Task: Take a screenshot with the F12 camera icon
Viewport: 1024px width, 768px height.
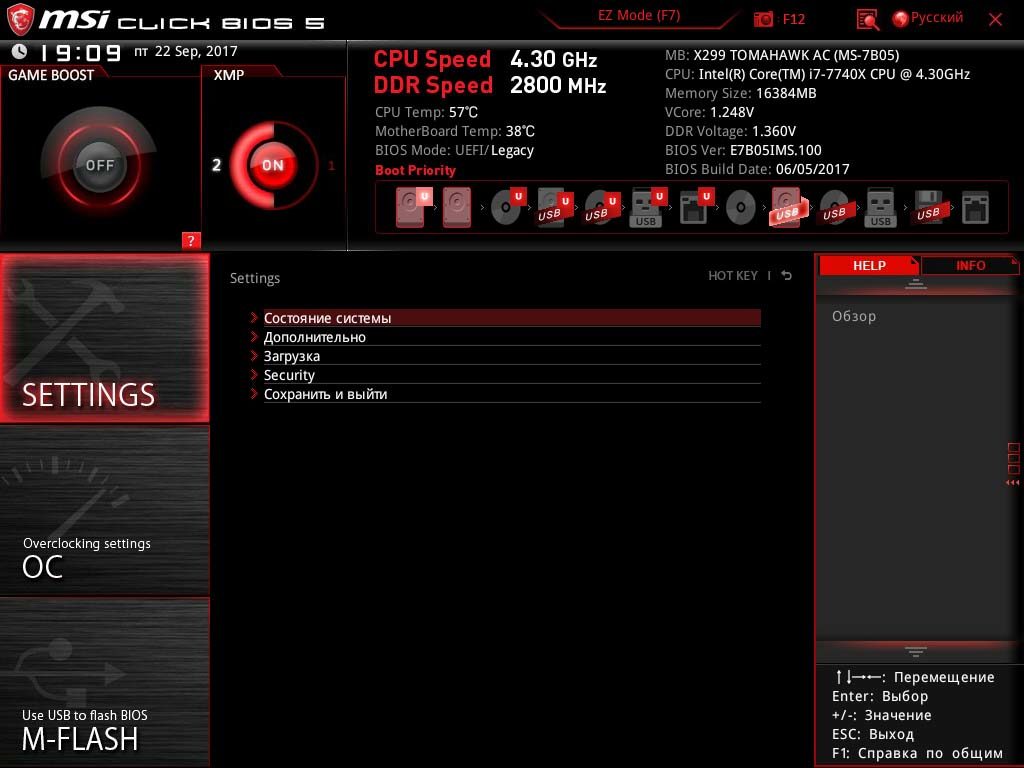Action: 763,19
